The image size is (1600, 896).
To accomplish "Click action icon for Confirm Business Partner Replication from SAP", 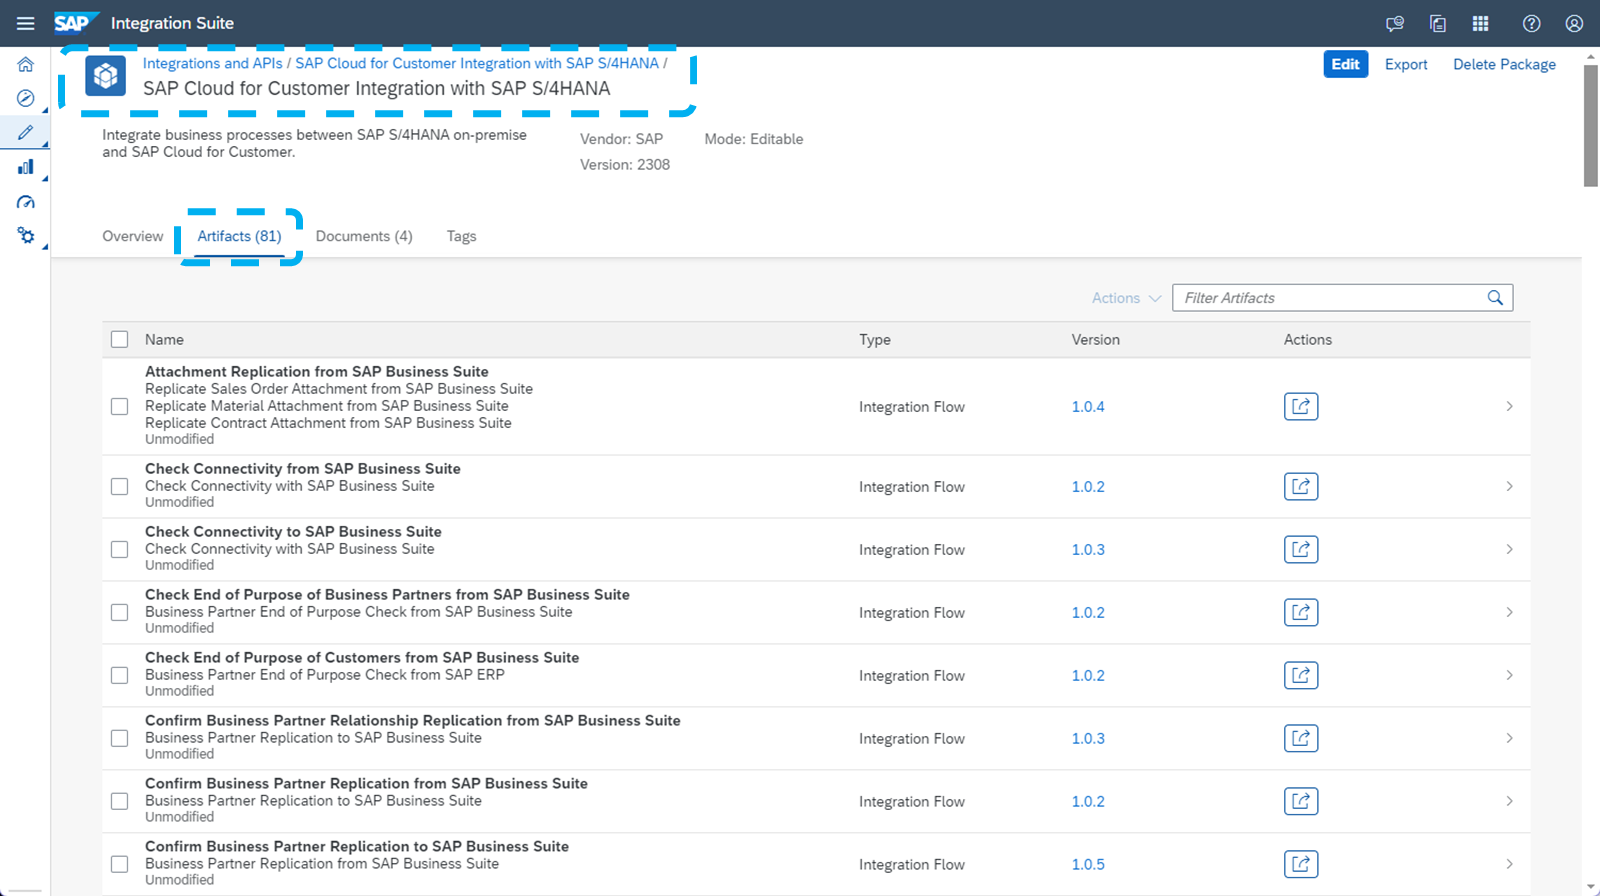I will pyautogui.click(x=1301, y=802).
